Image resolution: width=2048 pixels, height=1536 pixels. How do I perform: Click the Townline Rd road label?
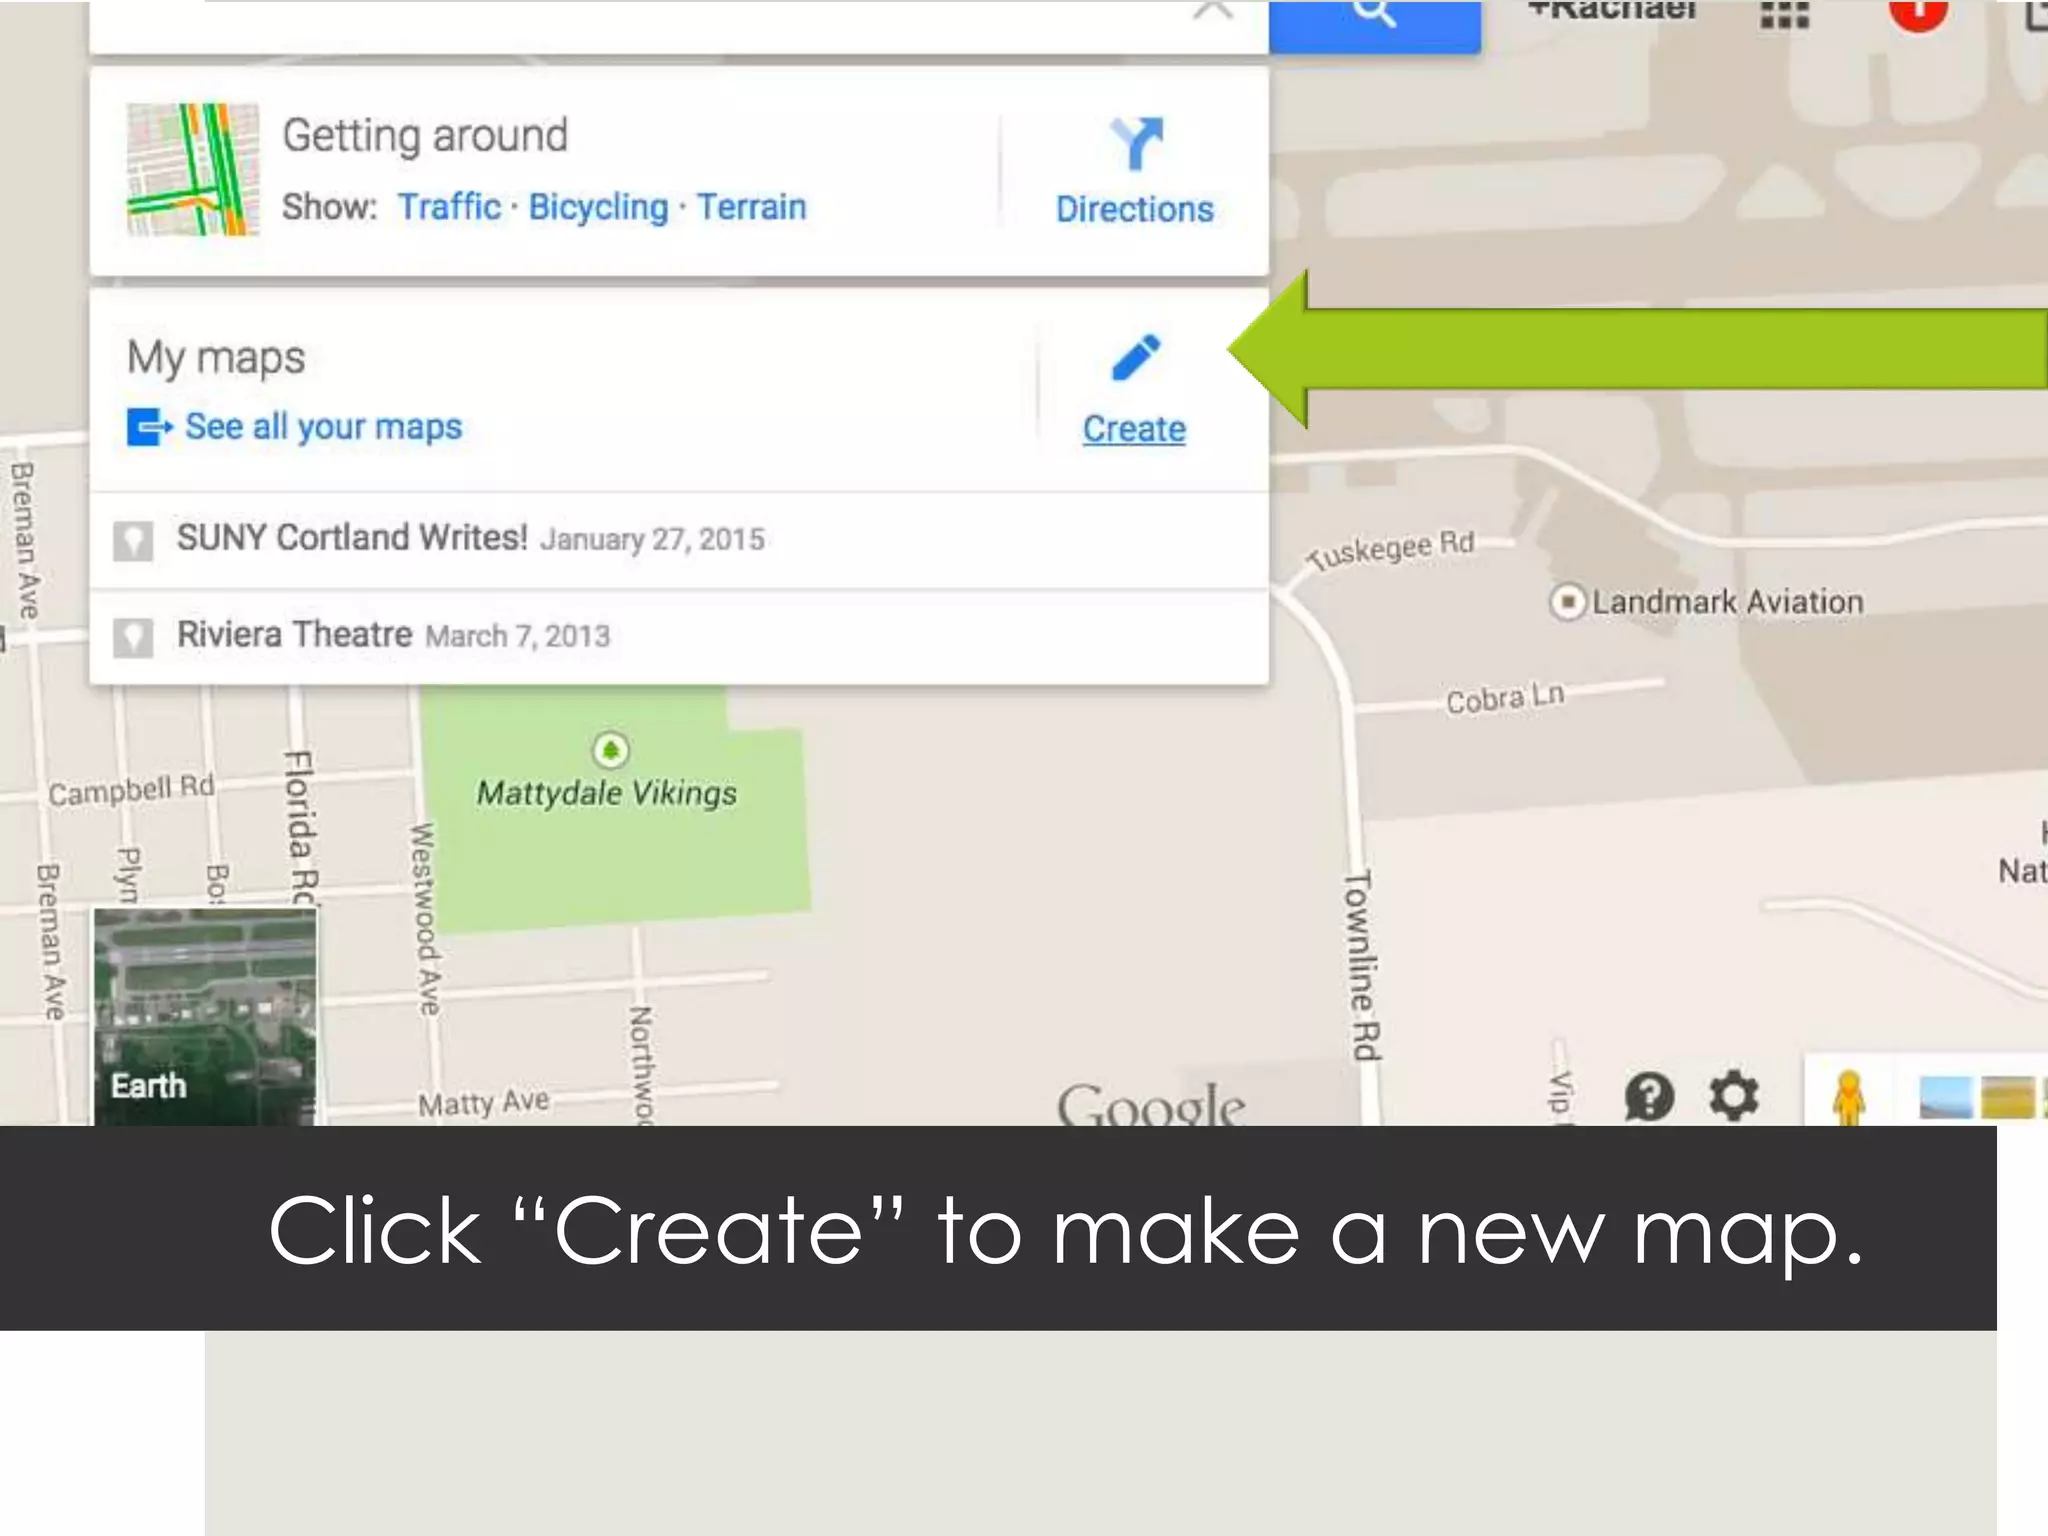click(x=1362, y=965)
